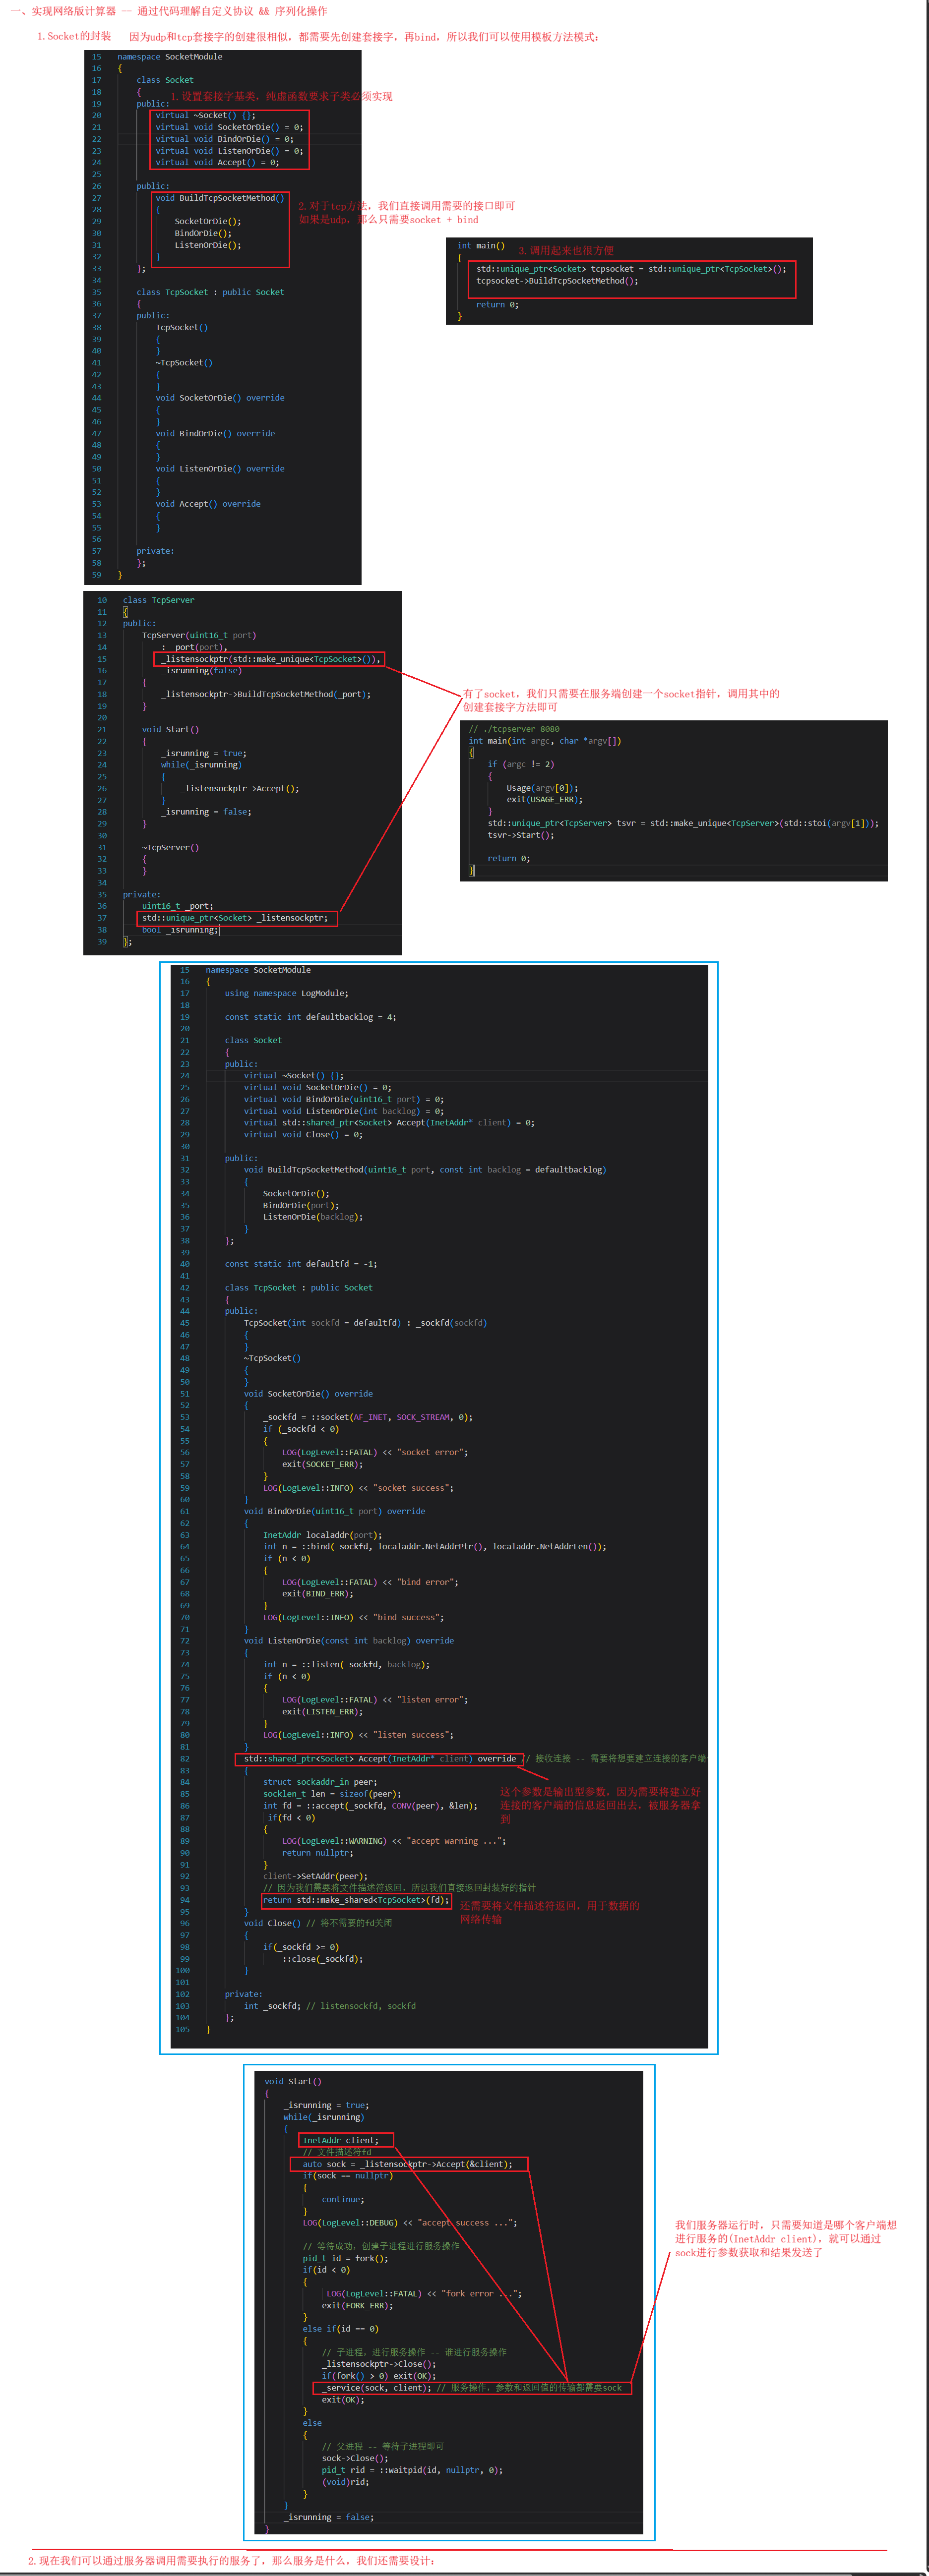This screenshot has width=929, height=2576.
Task: Open the large full SocketModule implementation code image
Action: [x=440, y=1505]
